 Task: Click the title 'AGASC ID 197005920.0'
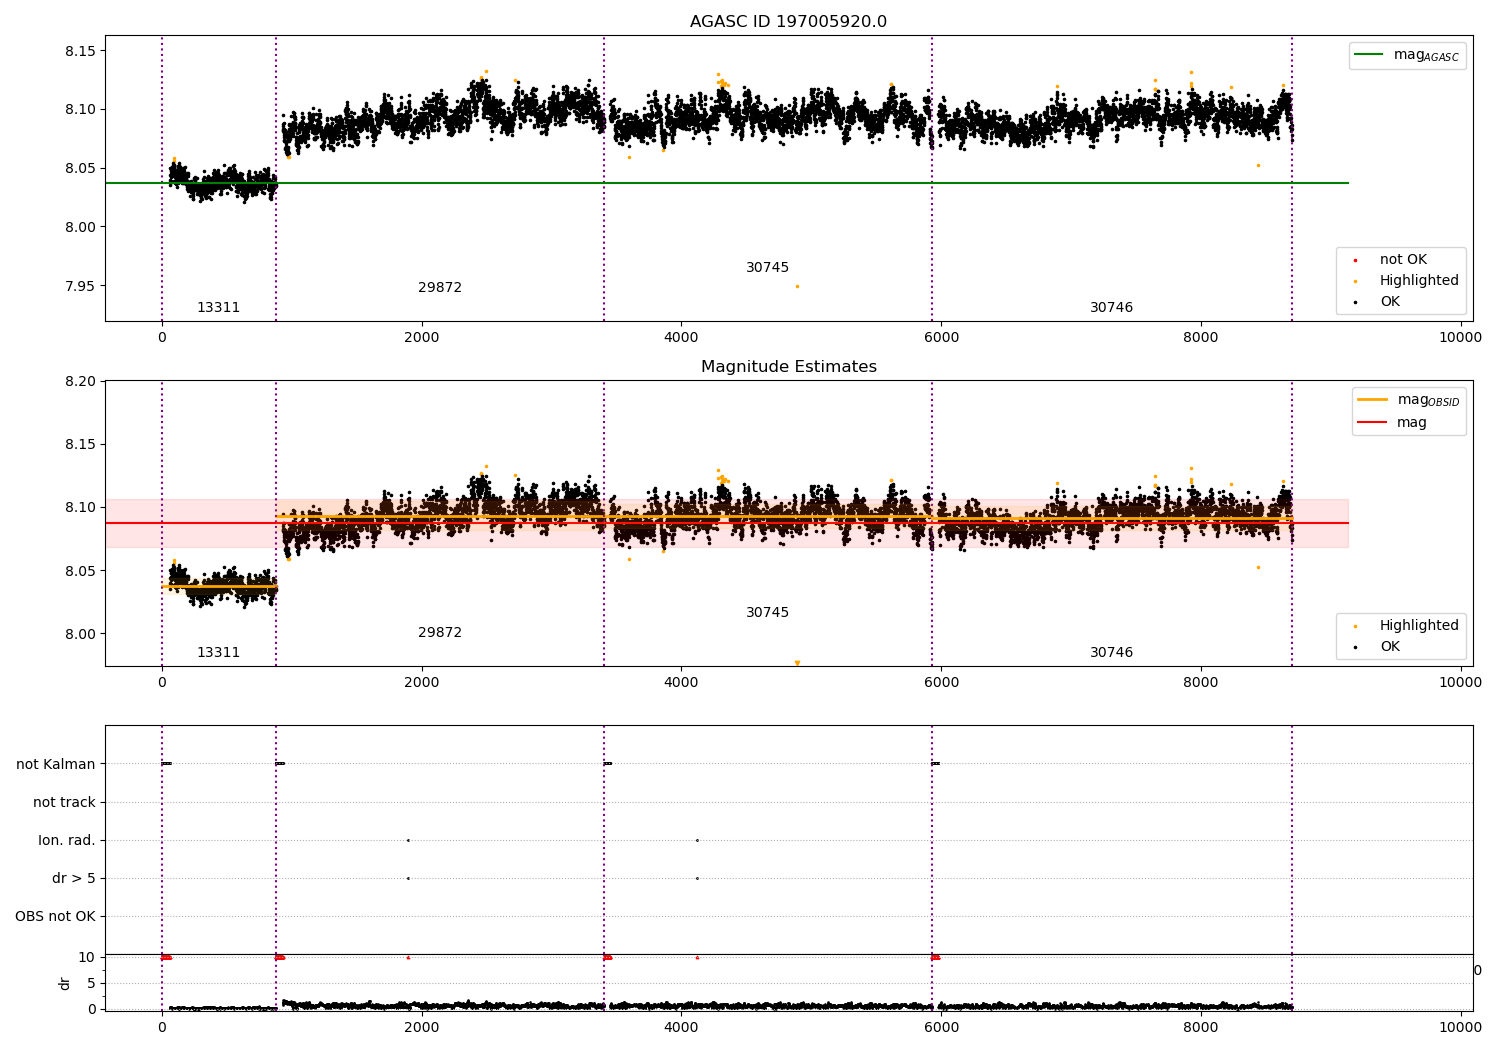pos(788,22)
